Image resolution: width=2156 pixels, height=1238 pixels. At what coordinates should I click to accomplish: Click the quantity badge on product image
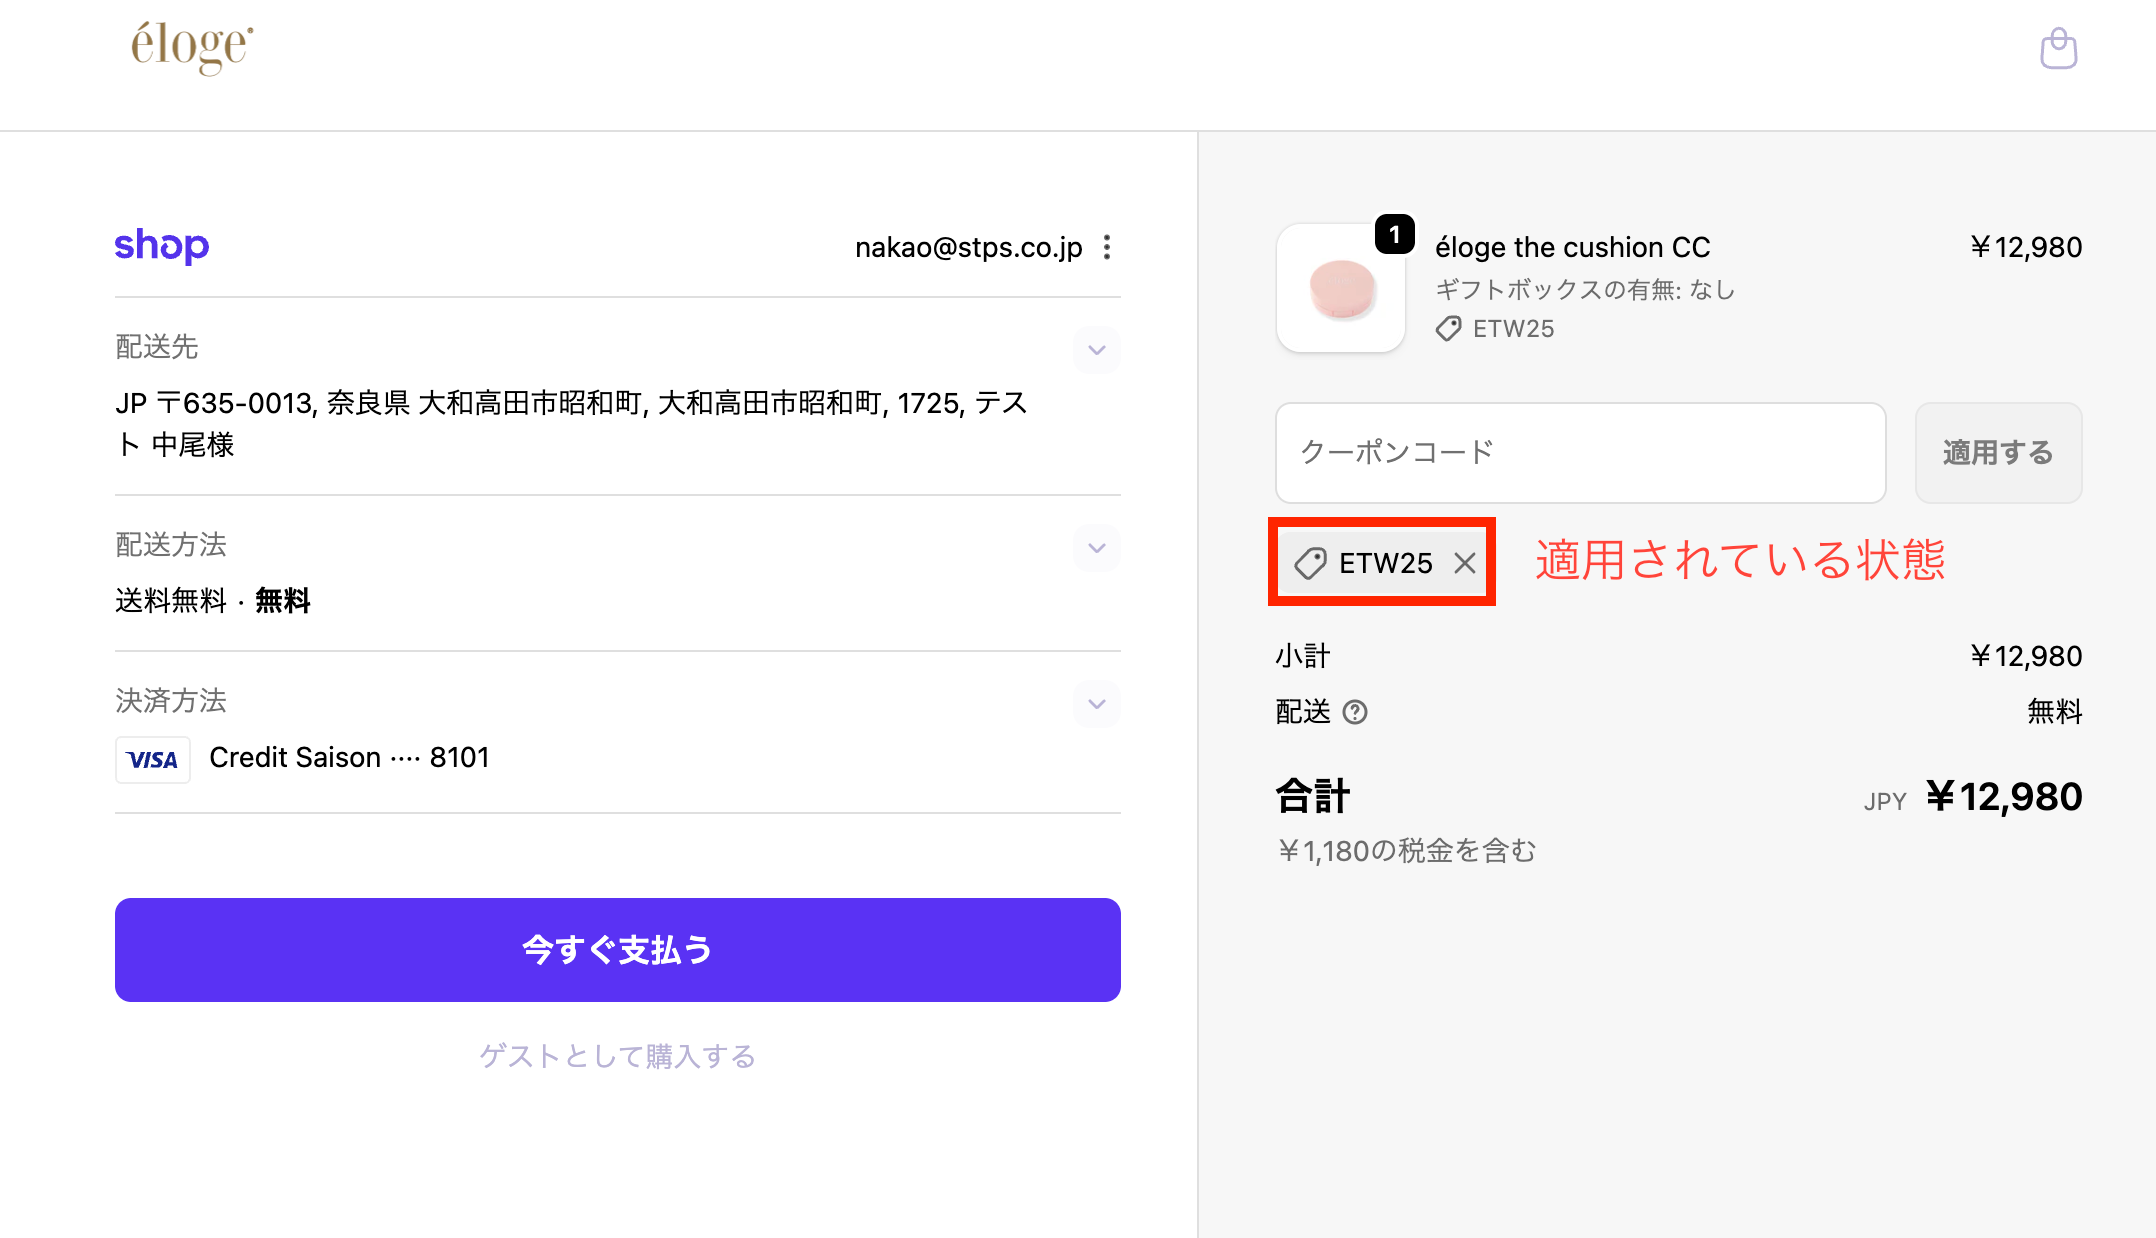1394,234
